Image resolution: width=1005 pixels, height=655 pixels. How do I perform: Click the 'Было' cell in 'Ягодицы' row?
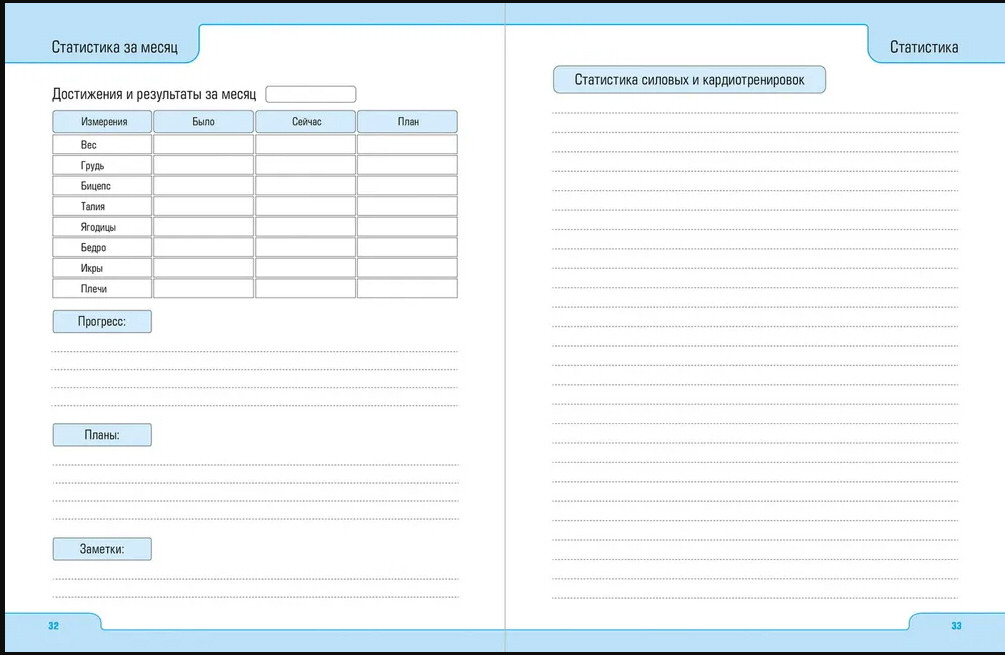click(203, 227)
